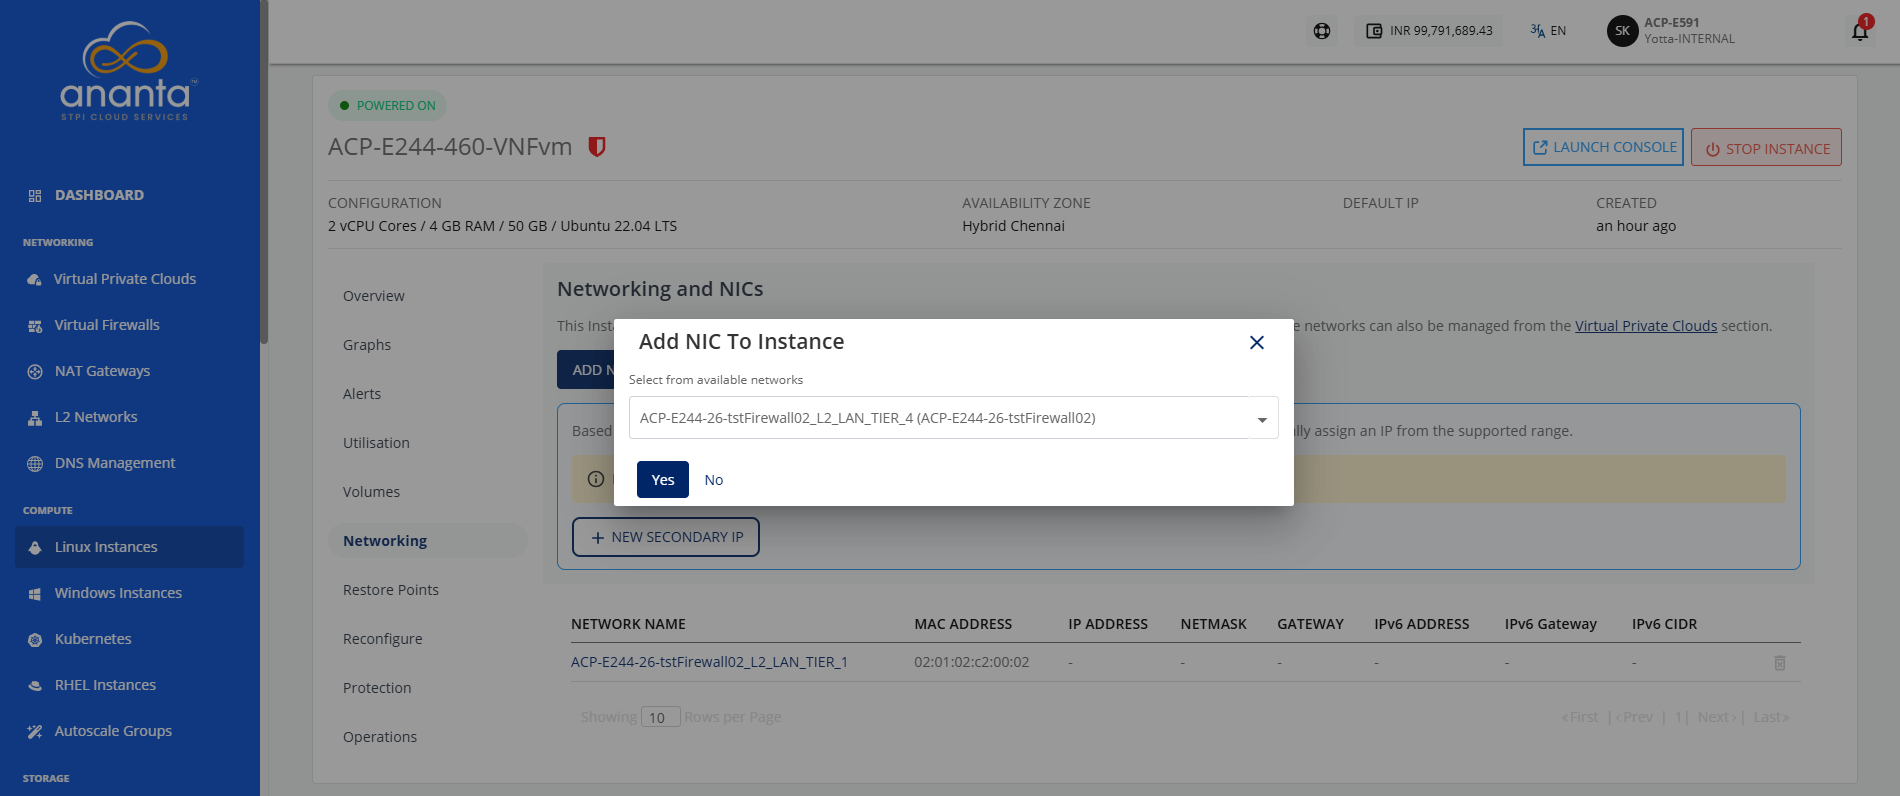
Task: Open the notifications bell
Action: click(x=1860, y=31)
